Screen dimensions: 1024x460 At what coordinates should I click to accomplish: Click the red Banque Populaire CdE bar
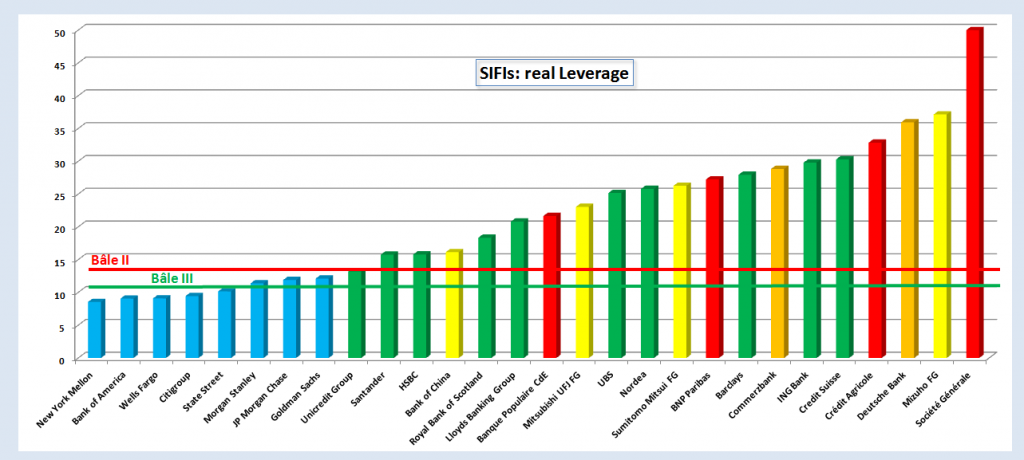point(552,286)
